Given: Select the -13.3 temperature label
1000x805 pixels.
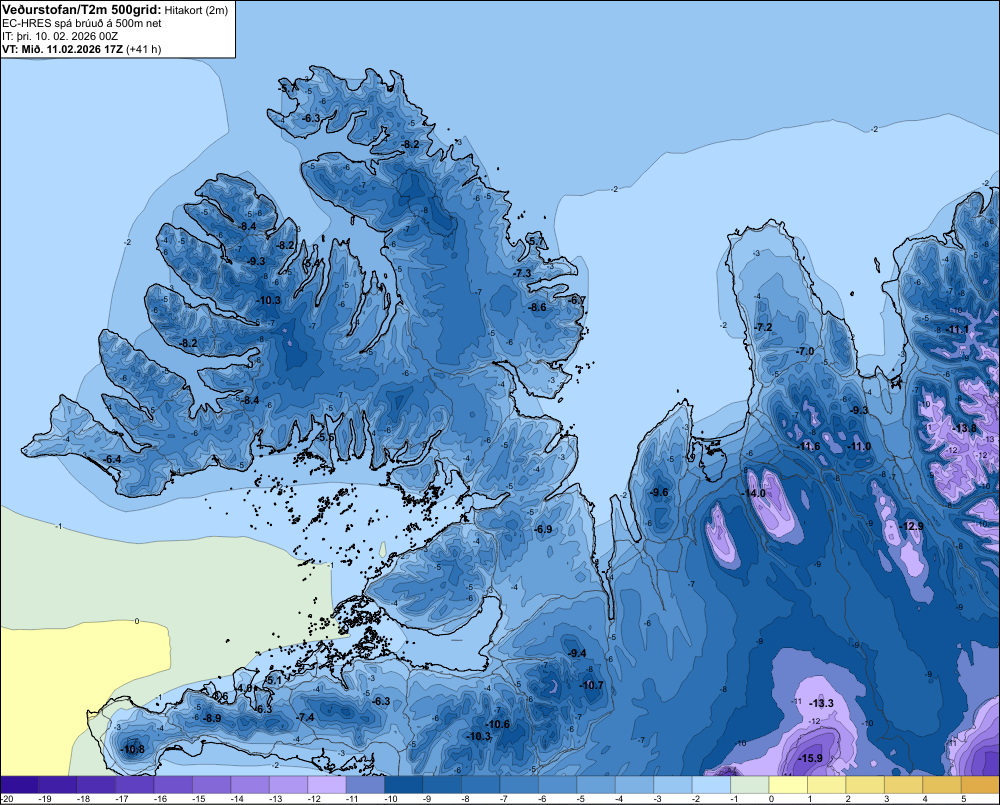Looking at the screenshot, I should [x=821, y=703].
